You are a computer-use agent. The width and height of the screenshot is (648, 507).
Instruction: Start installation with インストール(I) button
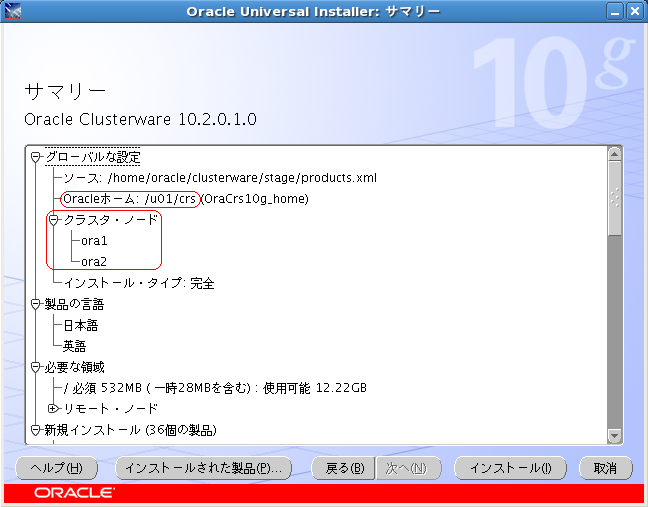(510, 468)
